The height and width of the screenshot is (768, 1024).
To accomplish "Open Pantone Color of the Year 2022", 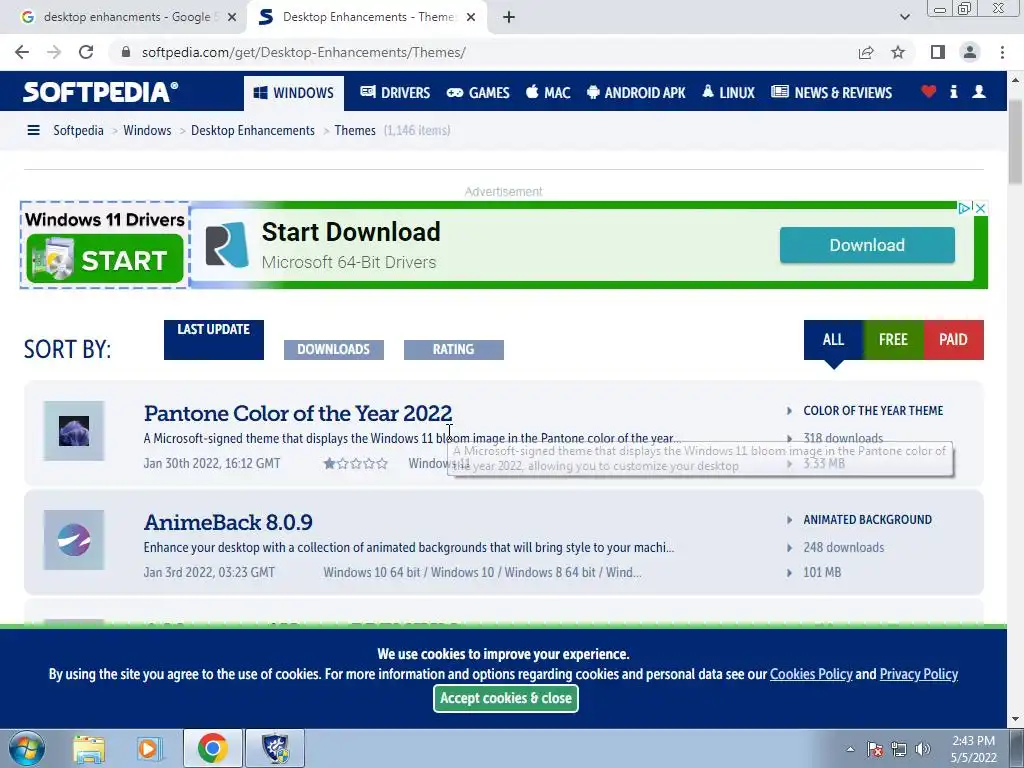I will click(298, 413).
